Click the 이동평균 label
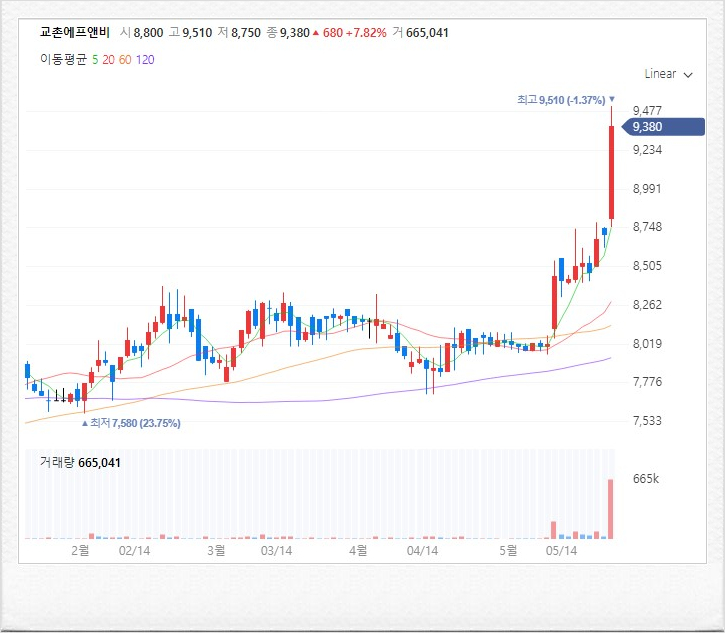 pos(63,60)
